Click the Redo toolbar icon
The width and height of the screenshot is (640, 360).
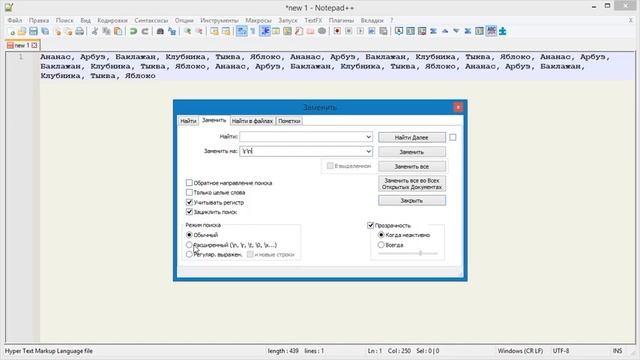pyautogui.click(x=145, y=31)
